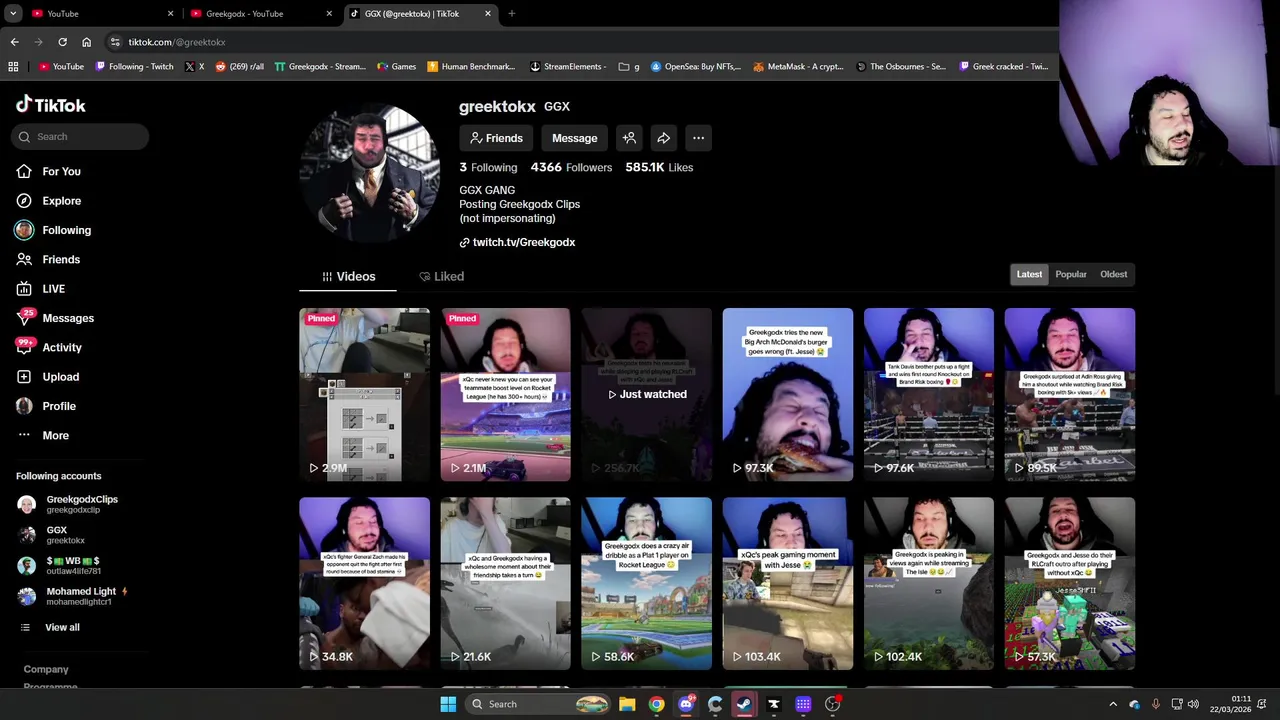Open Adin Ross shoutout video with 89.5K views
This screenshot has height=720, width=1280.
tap(1069, 395)
